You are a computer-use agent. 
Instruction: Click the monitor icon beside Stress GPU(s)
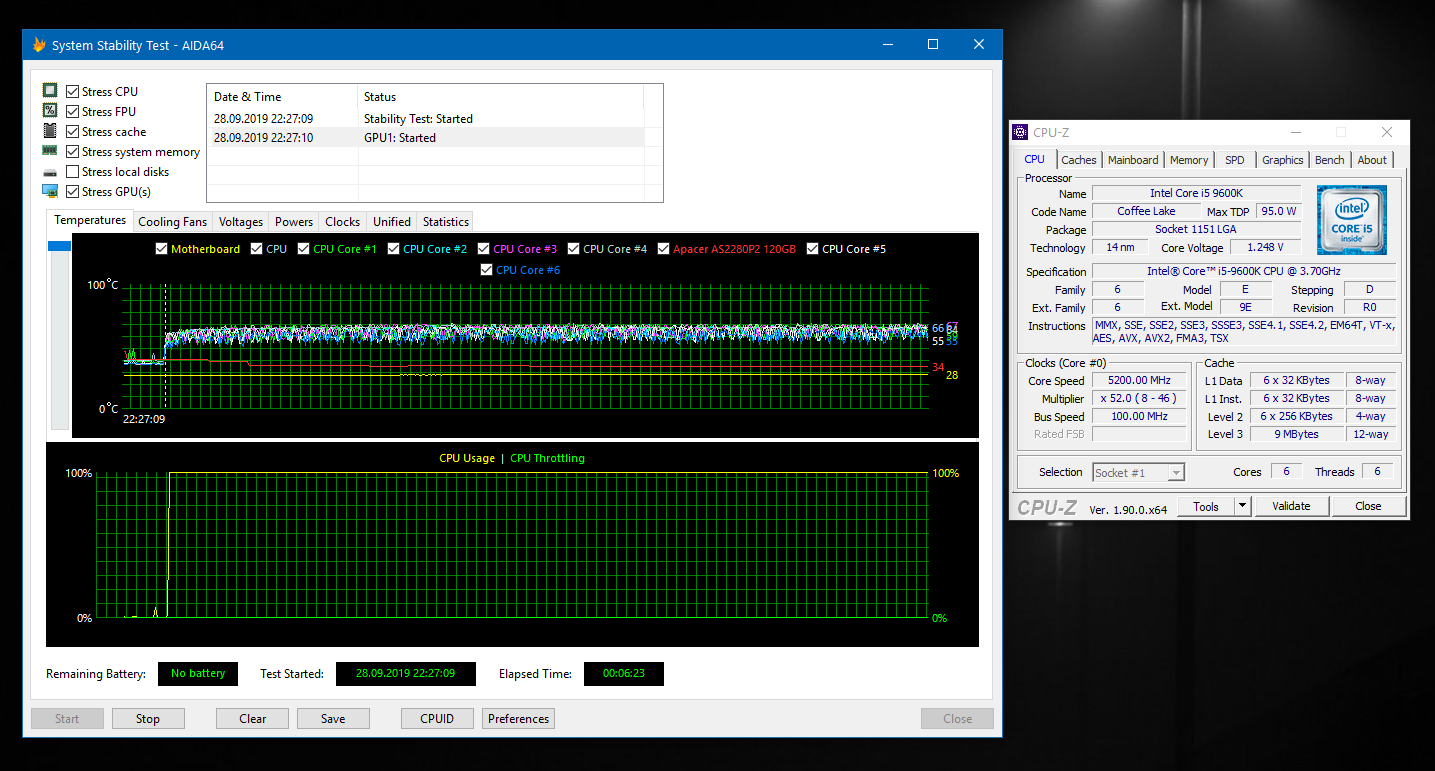pyautogui.click(x=50, y=191)
